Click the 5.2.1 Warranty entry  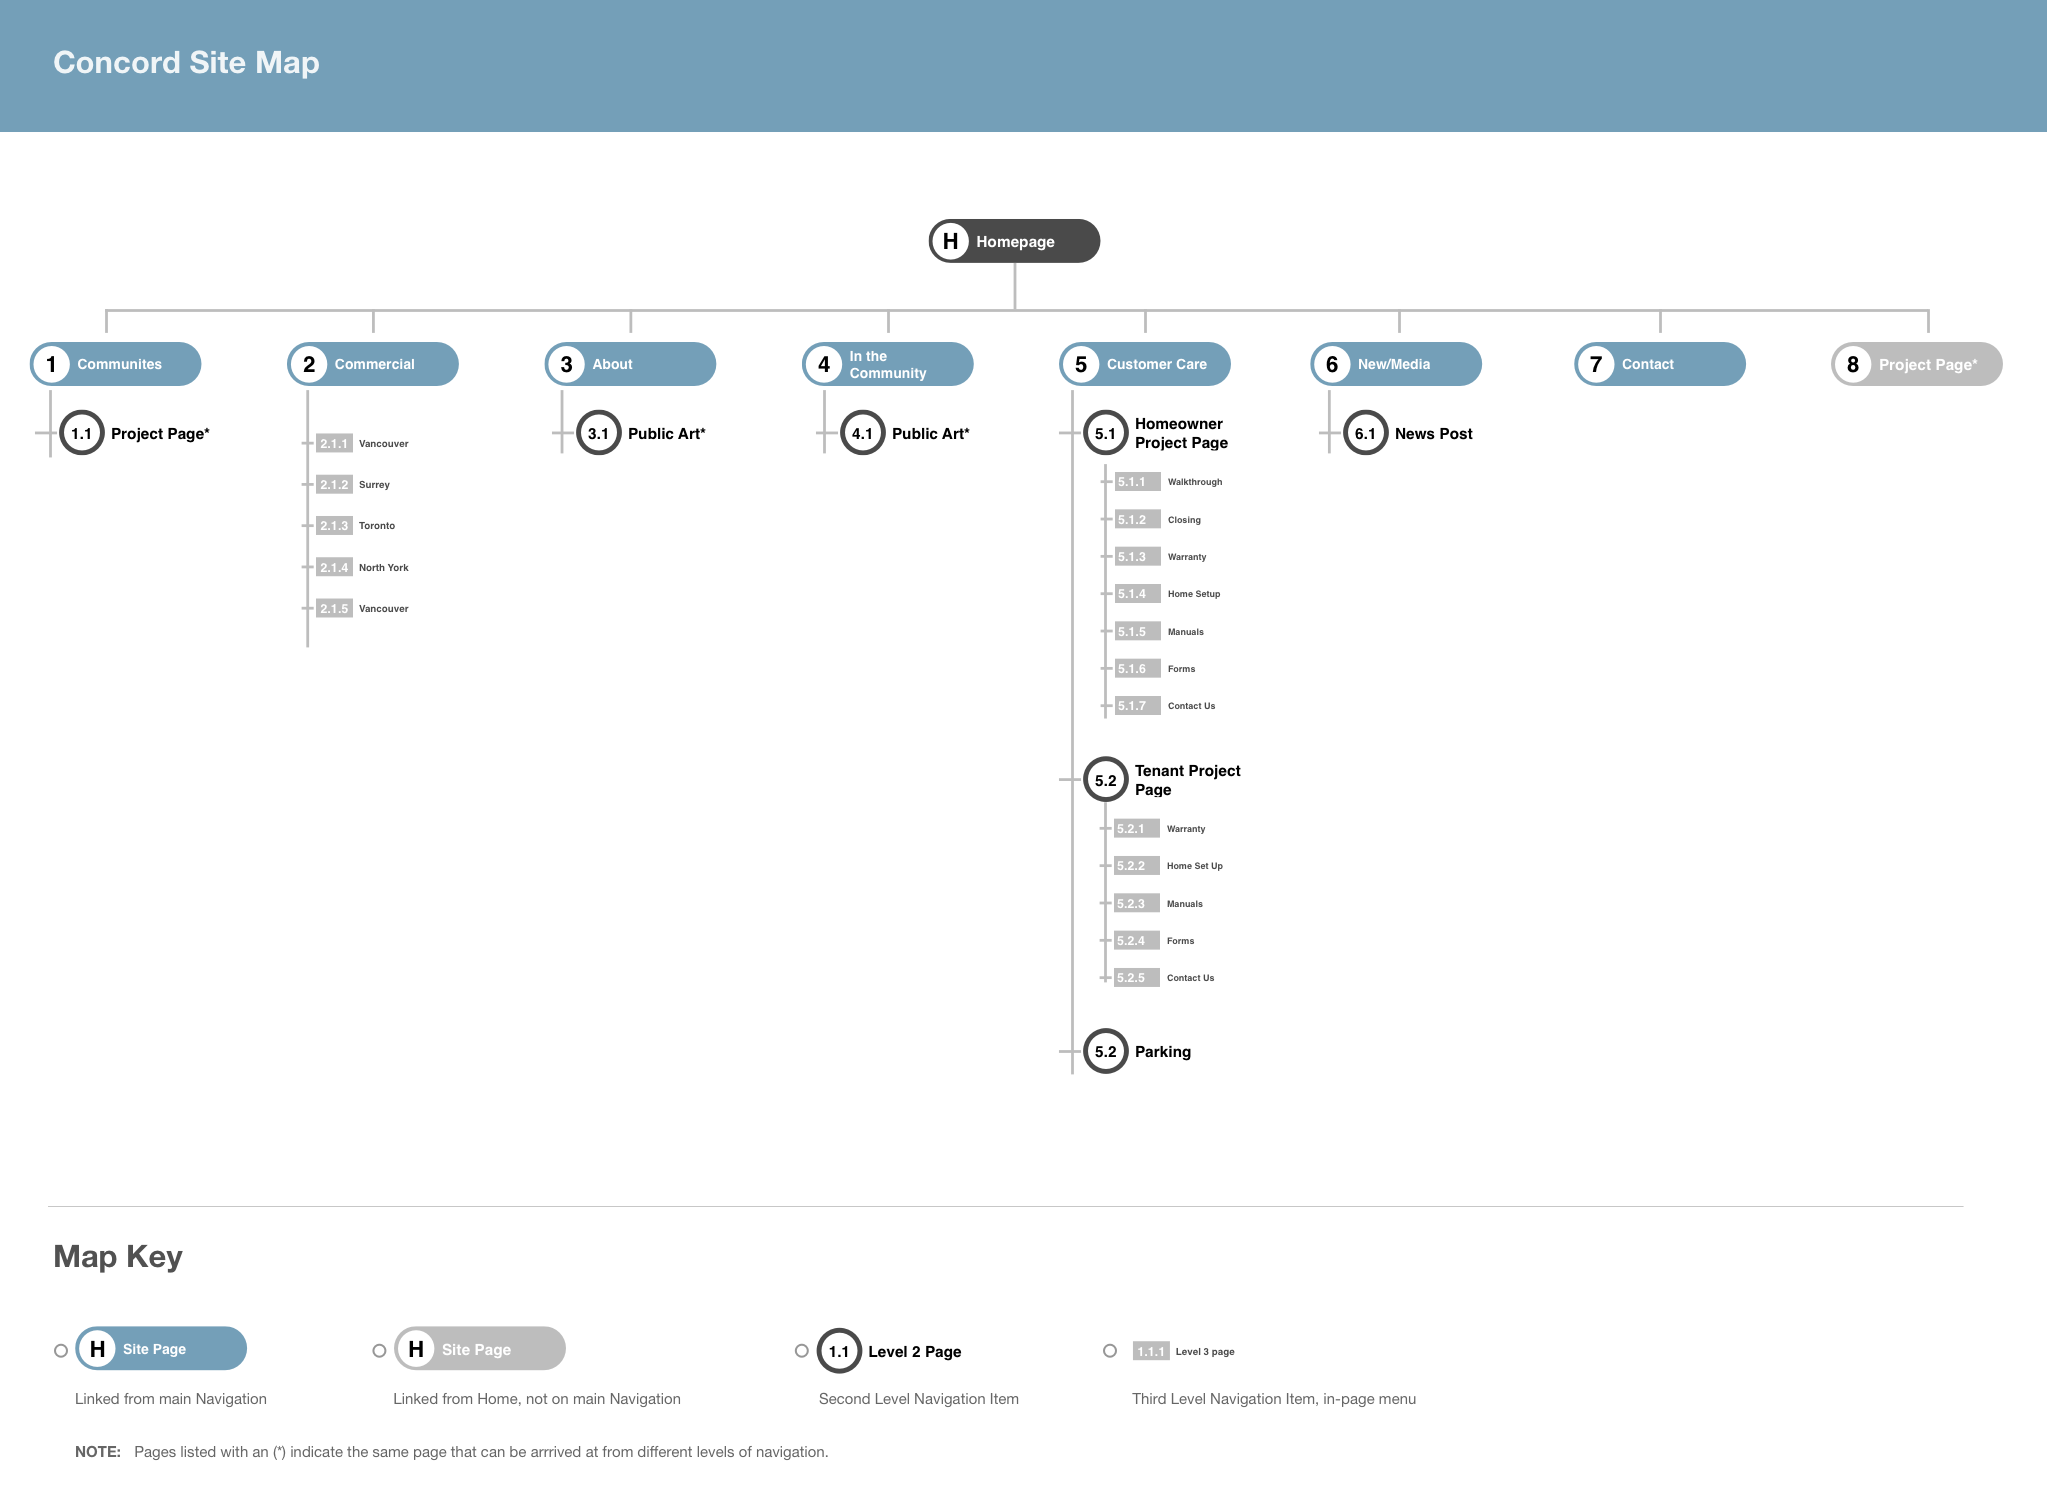(x=1160, y=828)
